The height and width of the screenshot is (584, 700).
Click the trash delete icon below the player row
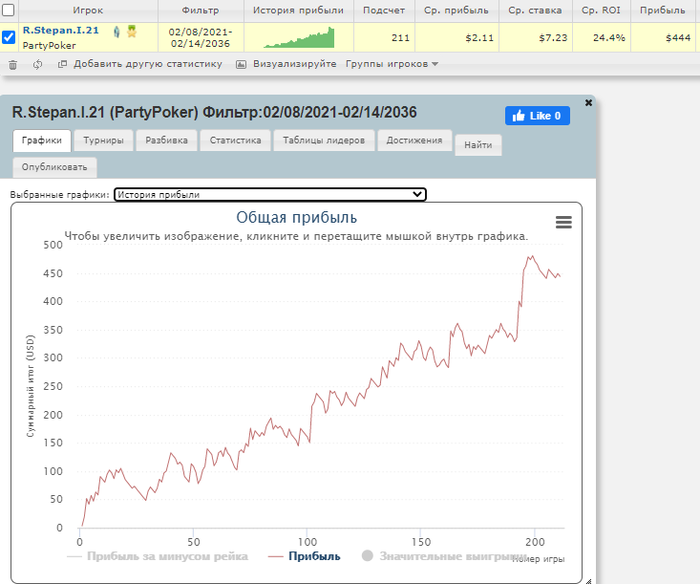pyautogui.click(x=12, y=65)
